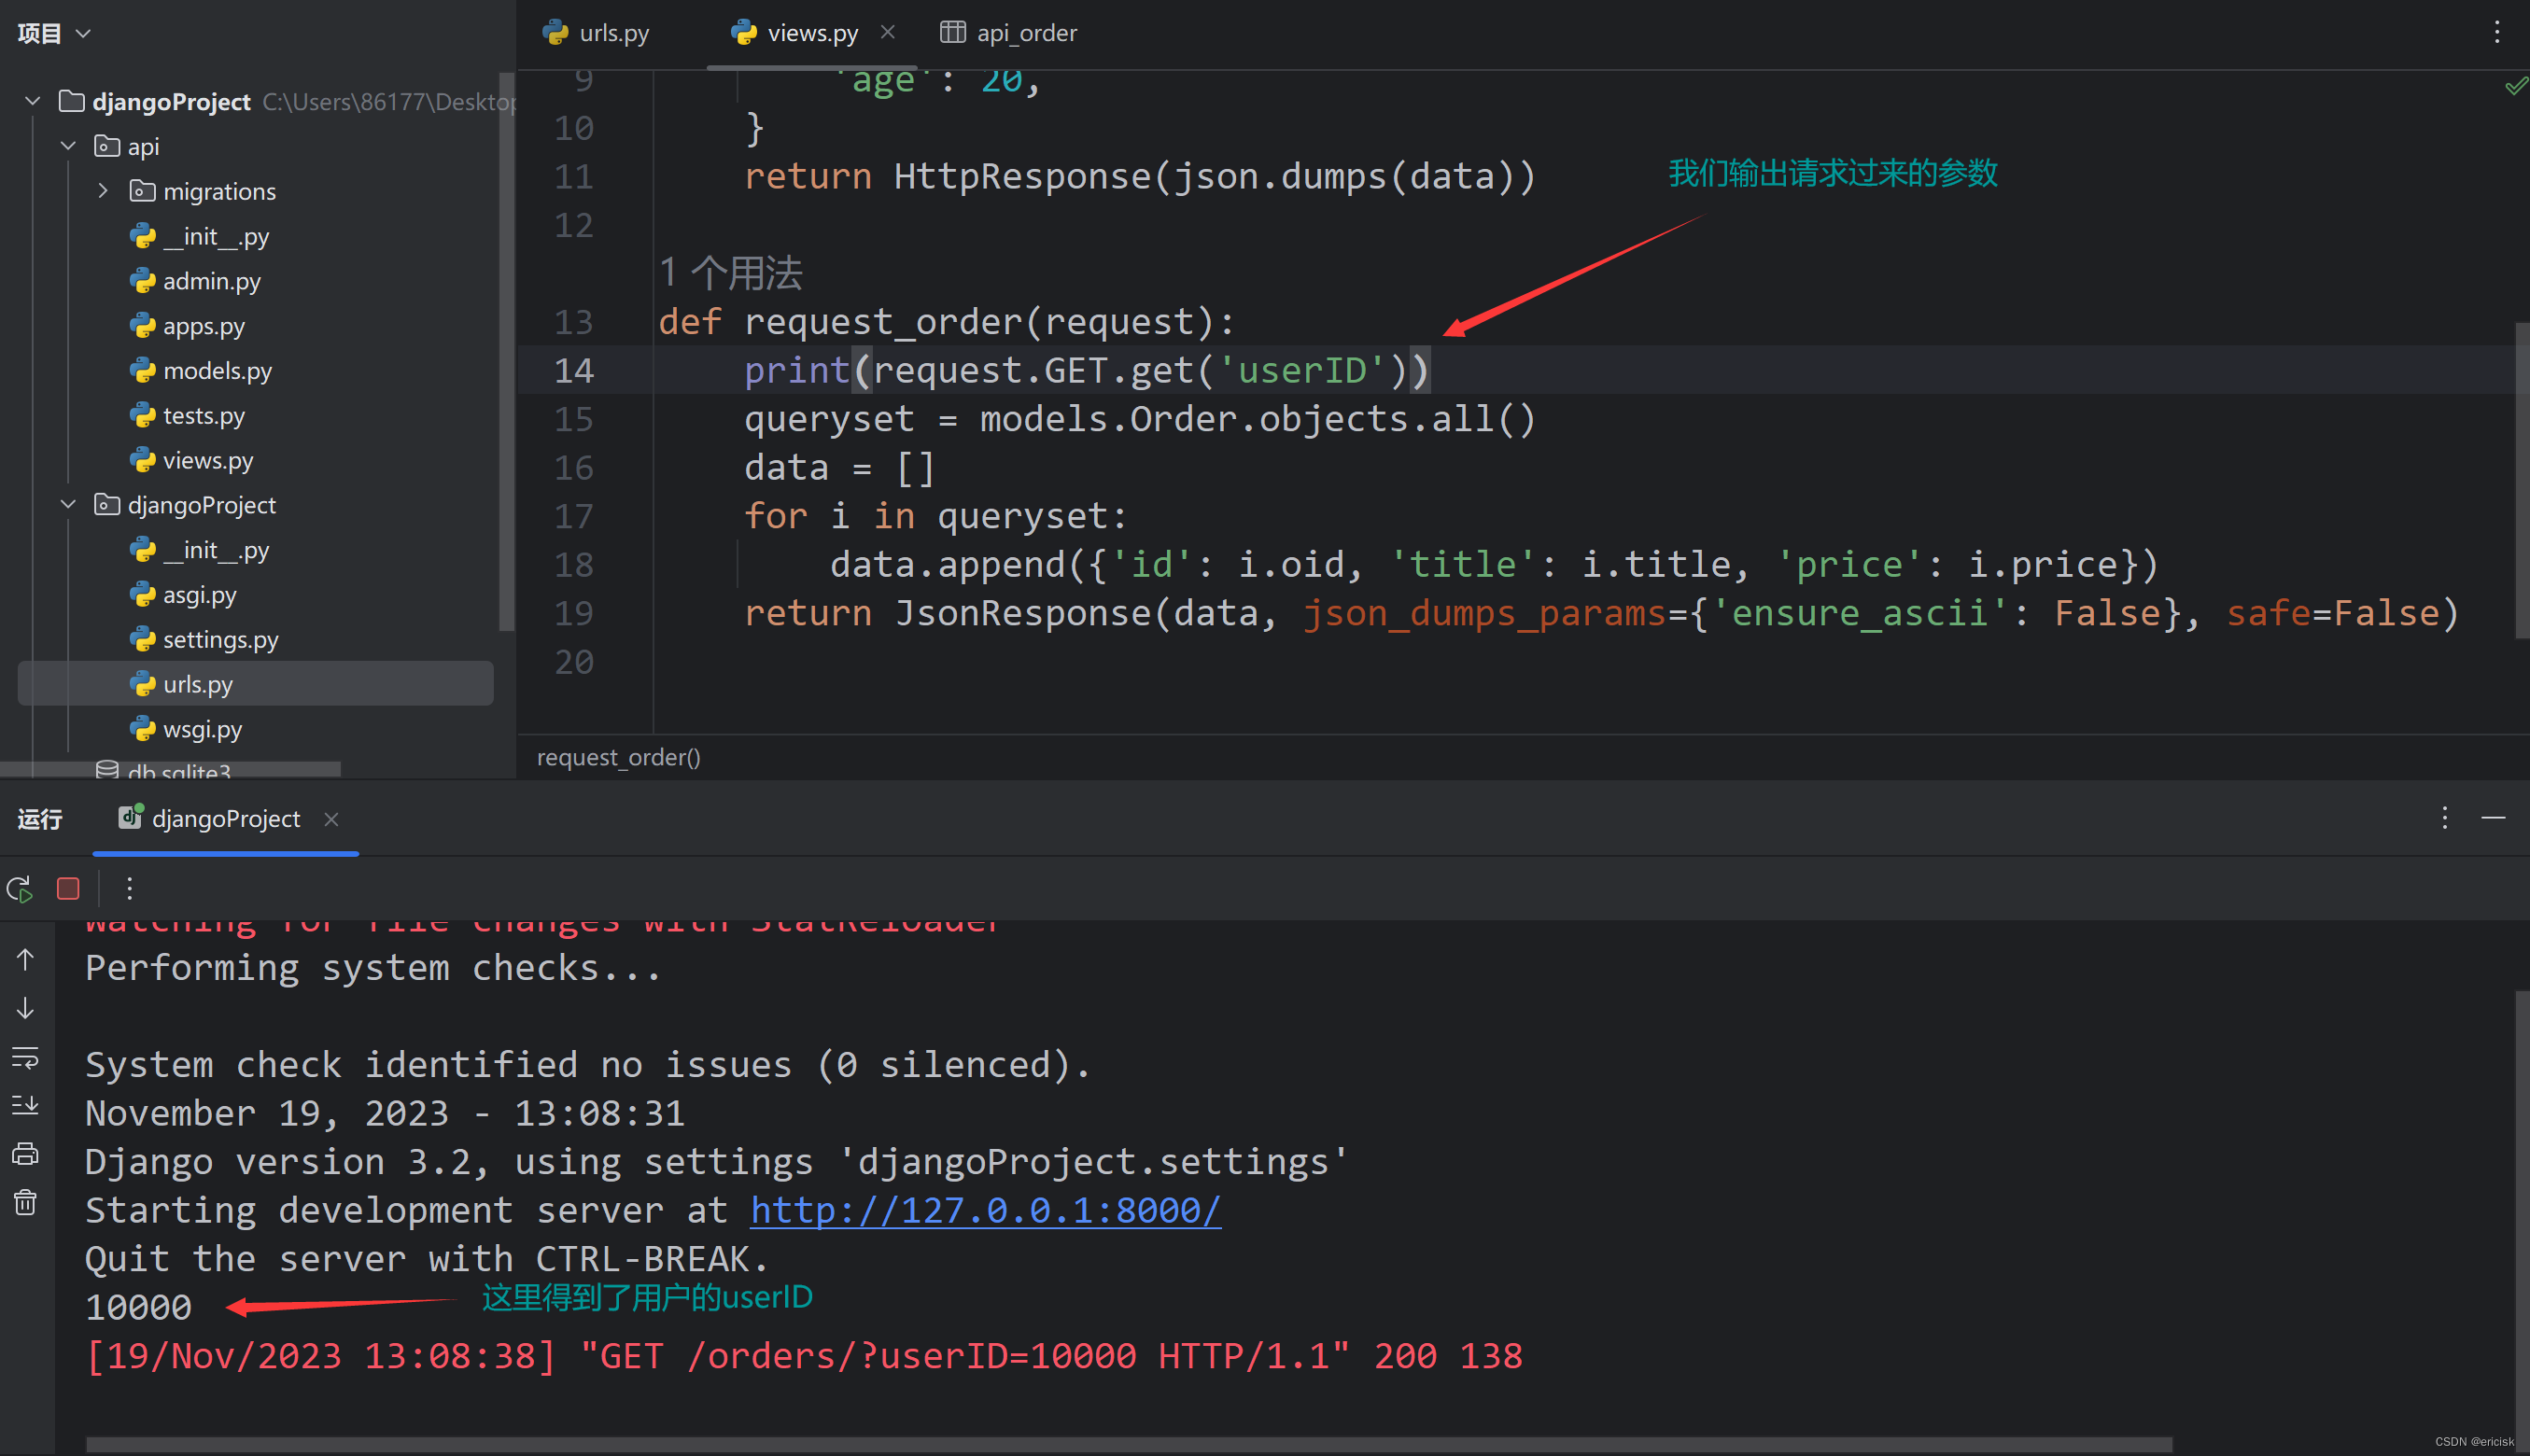Open run toolbar more options menu
The height and width of the screenshot is (1456, 2530).
[129, 888]
